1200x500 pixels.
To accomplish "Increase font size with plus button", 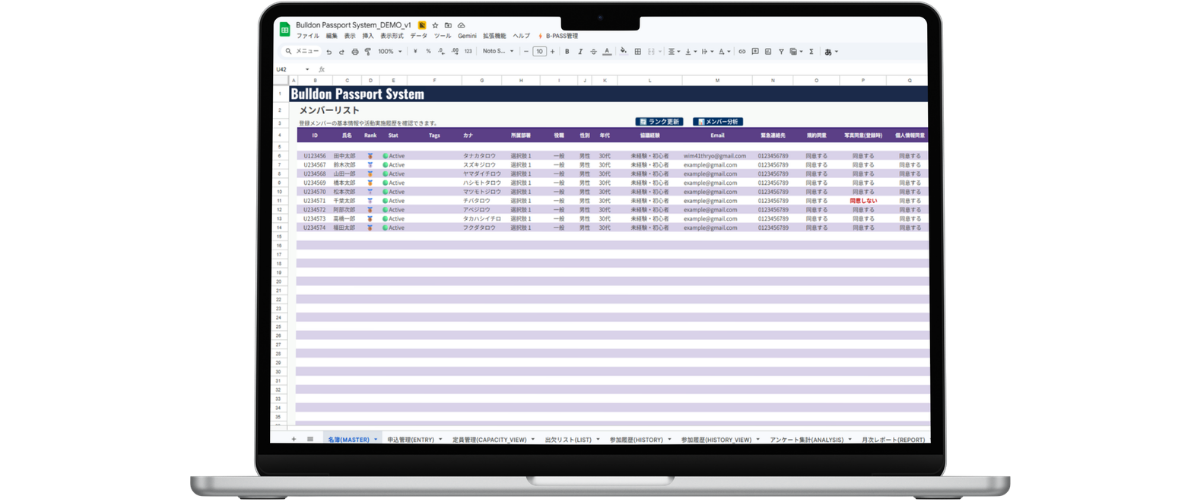I will [x=552, y=51].
